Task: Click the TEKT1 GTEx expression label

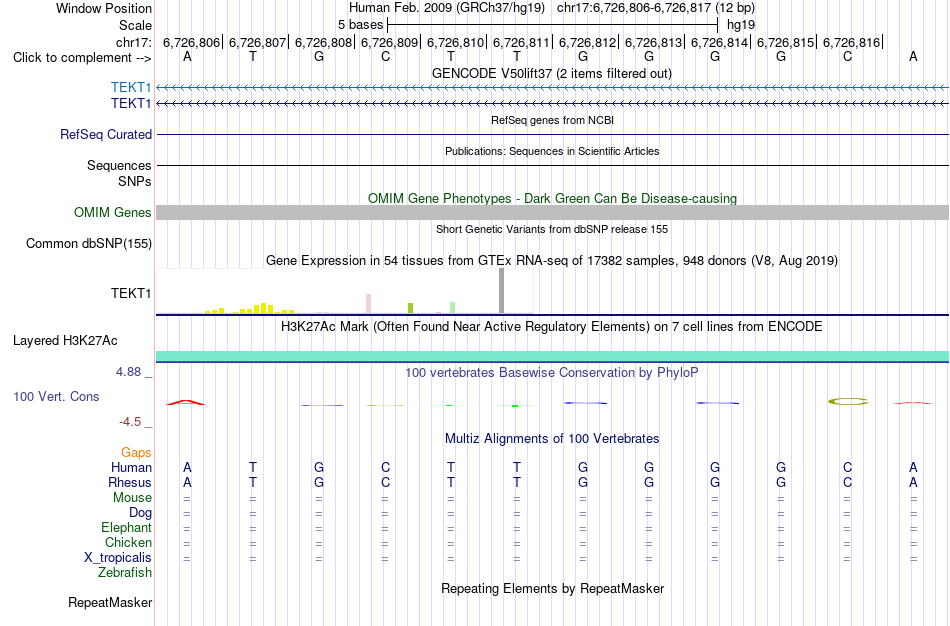Action: click(x=131, y=293)
